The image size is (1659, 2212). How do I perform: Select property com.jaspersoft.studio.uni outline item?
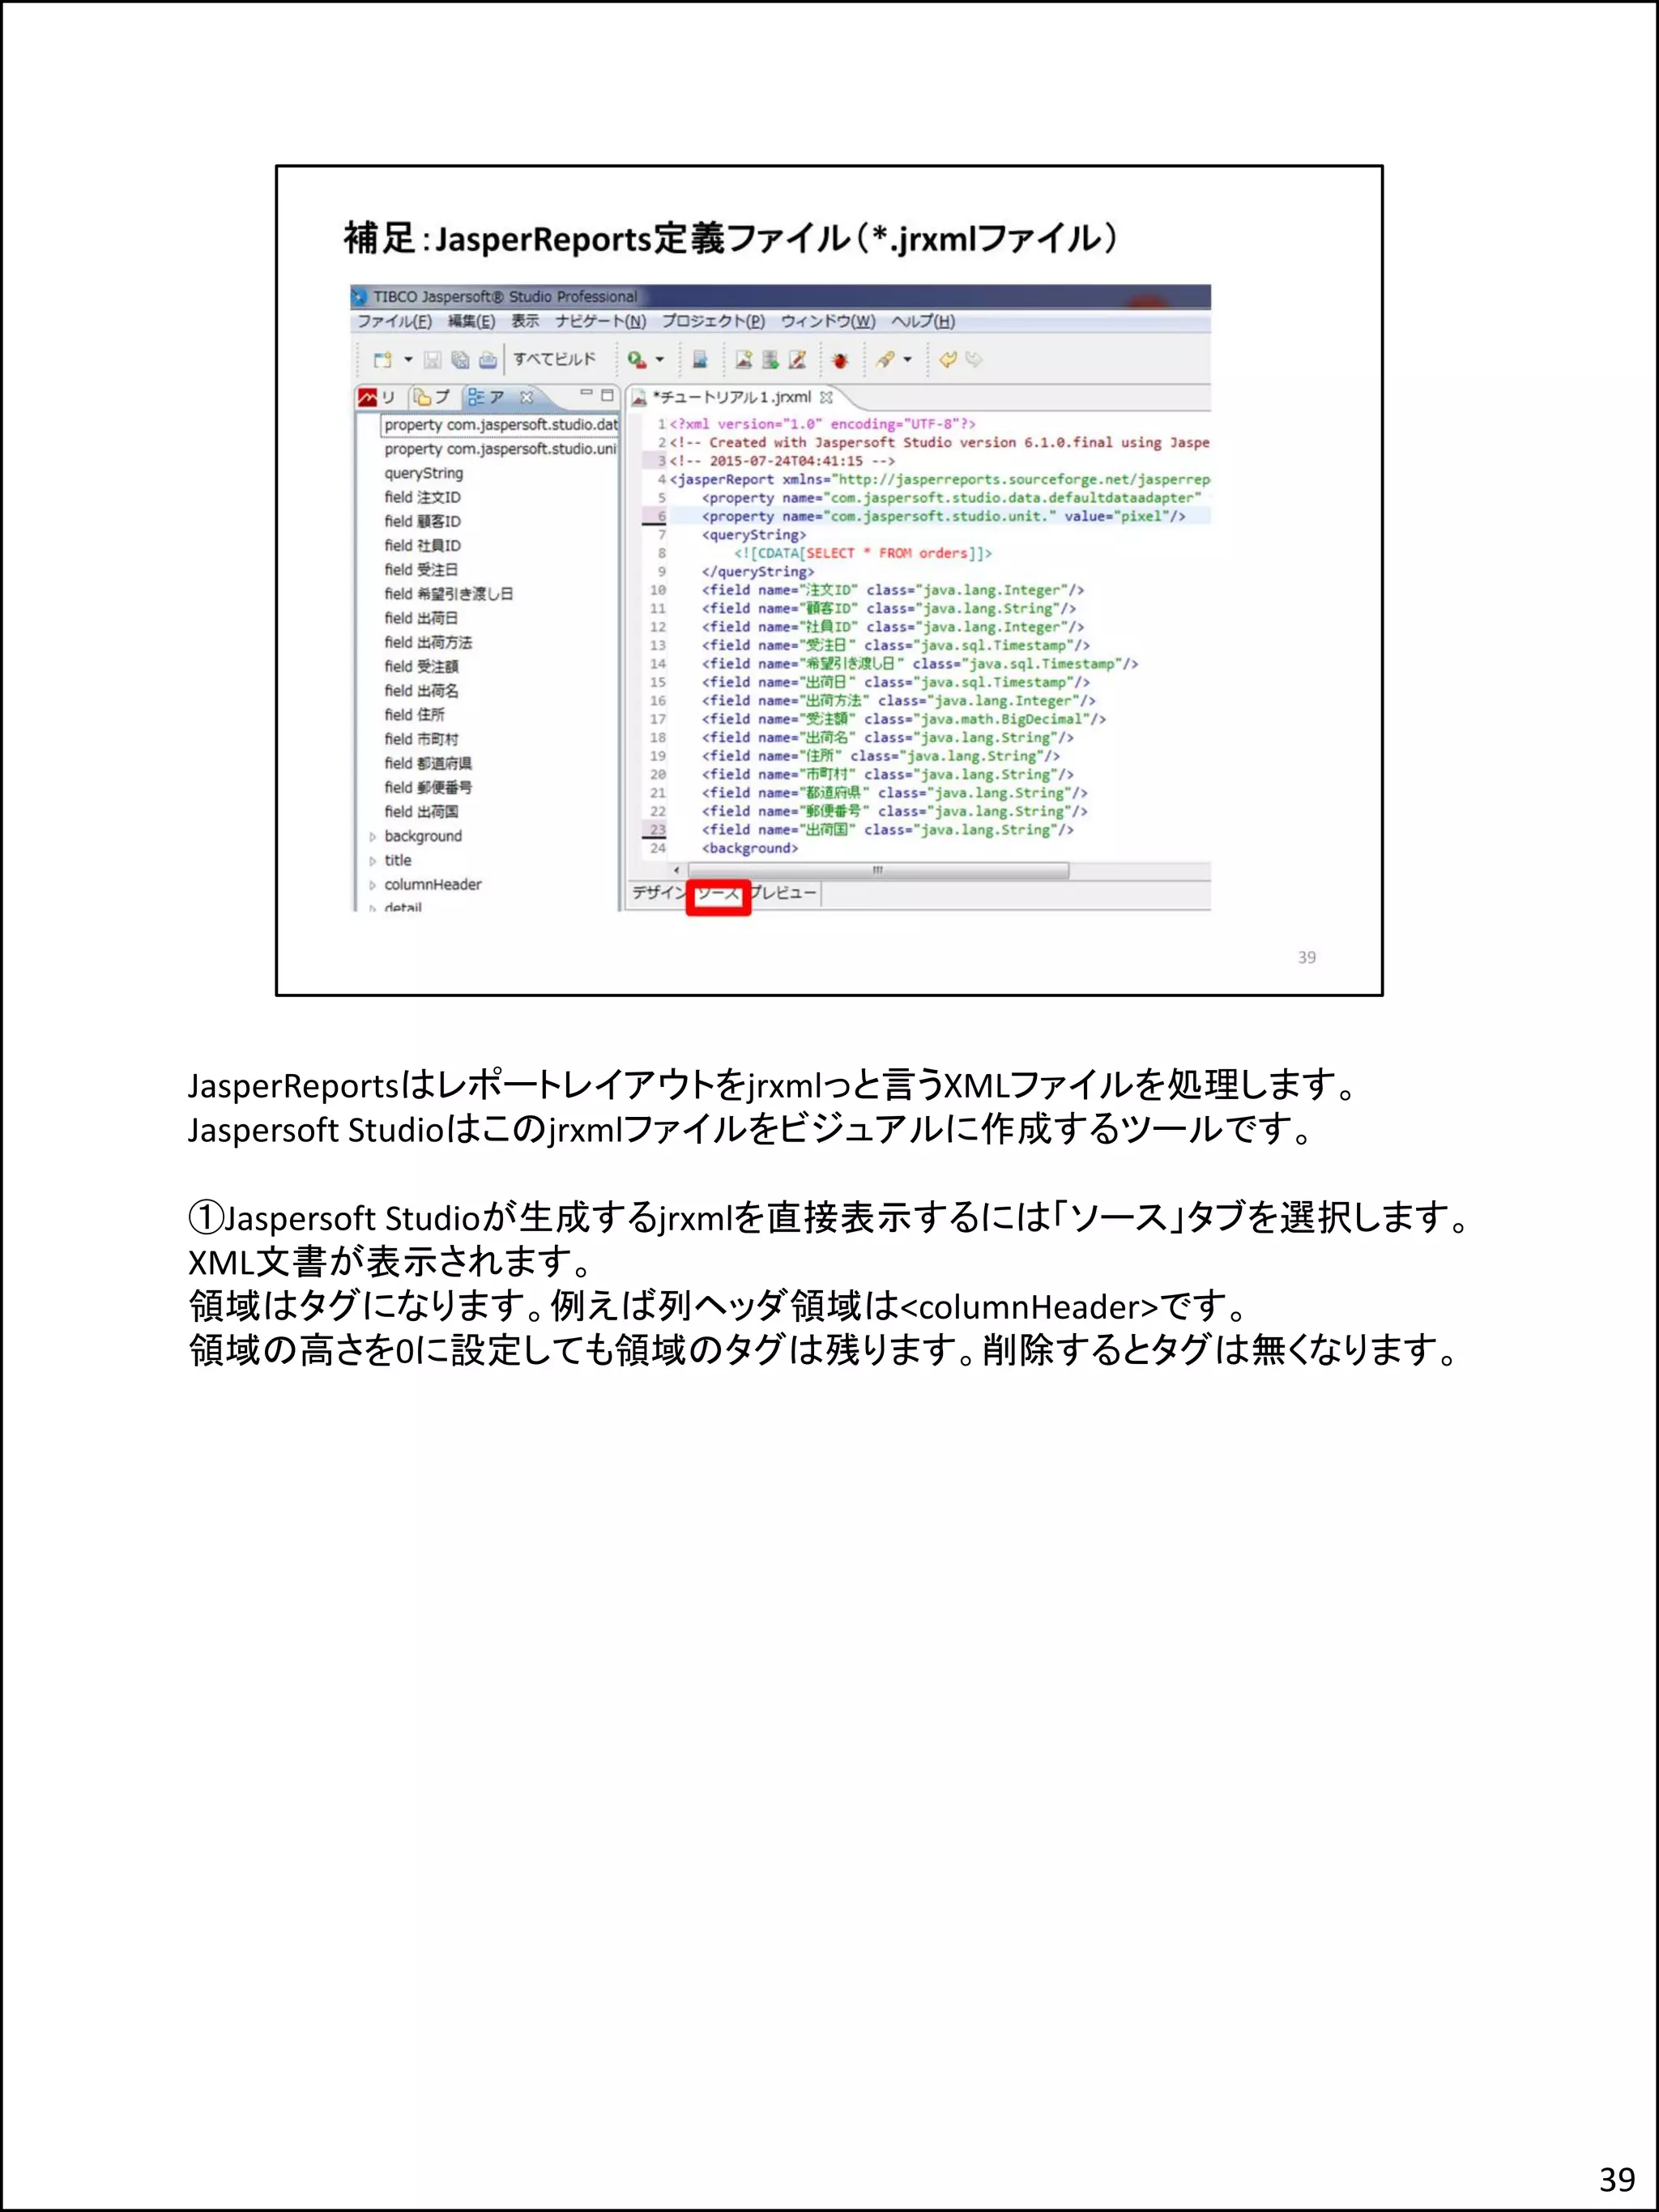click(500, 449)
